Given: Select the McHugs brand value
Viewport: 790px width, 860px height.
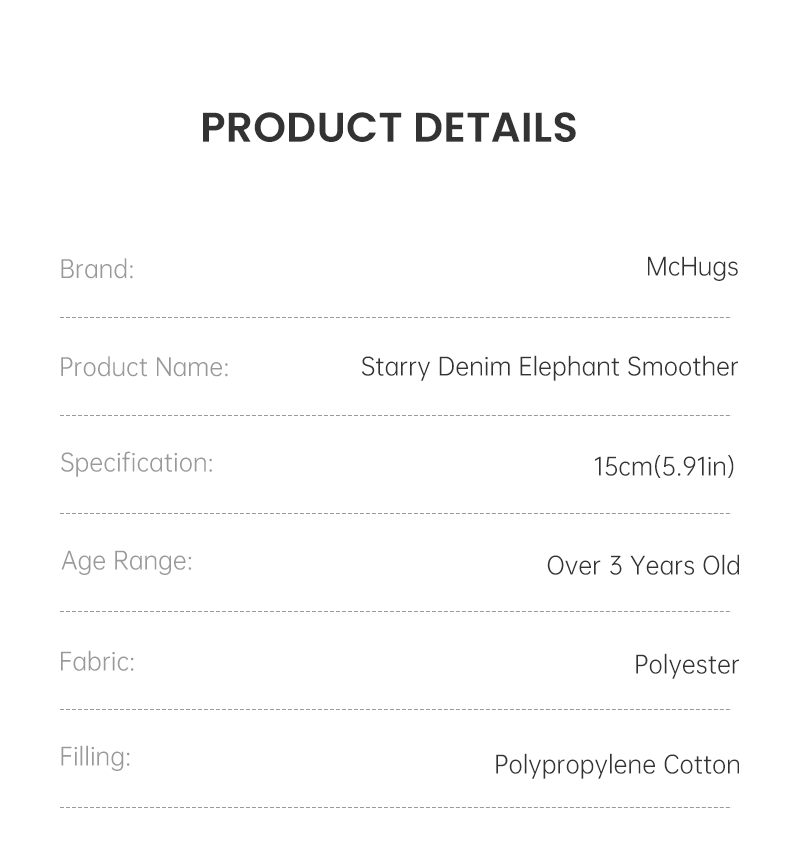Looking at the screenshot, I should click(x=692, y=267).
